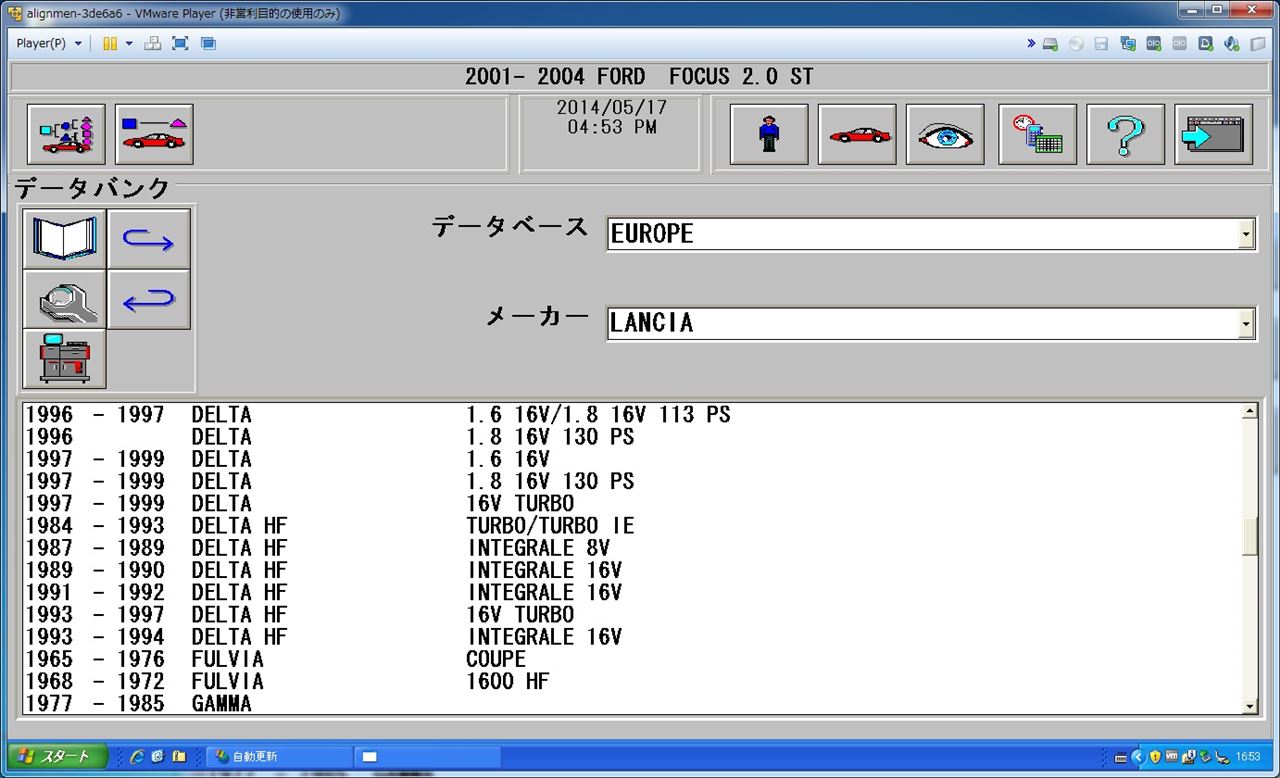Image resolution: width=1280 pixels, height=778 pixels.
Task: Click VMware Unity mode icon
Action: (x=208, y=43)
